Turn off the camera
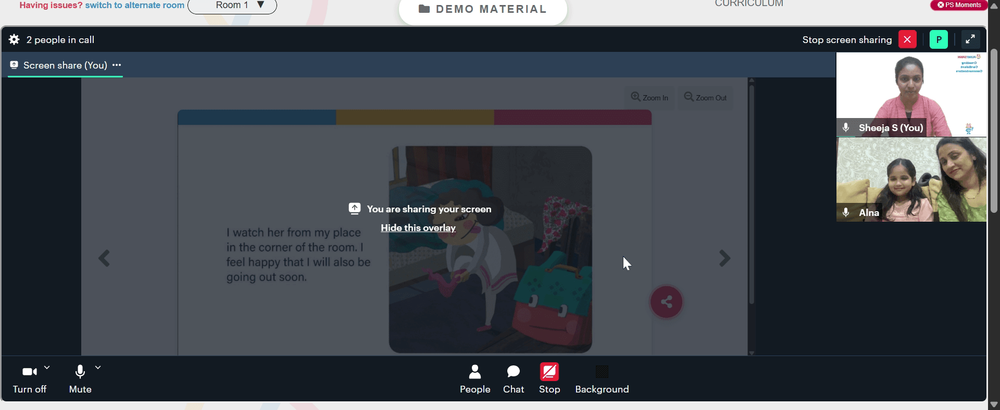This screenshot has height=410, width=1000. 29,379
